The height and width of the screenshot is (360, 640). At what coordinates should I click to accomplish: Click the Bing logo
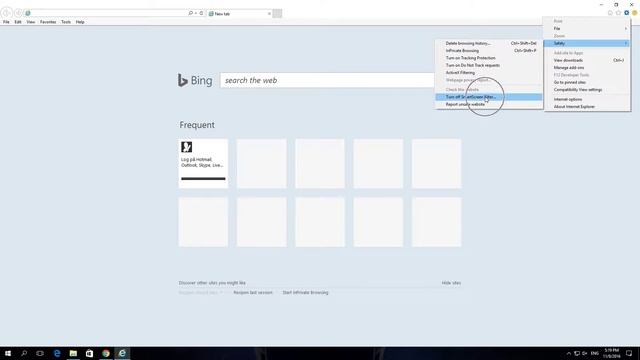pyautogui.click(x=195, y=80)
